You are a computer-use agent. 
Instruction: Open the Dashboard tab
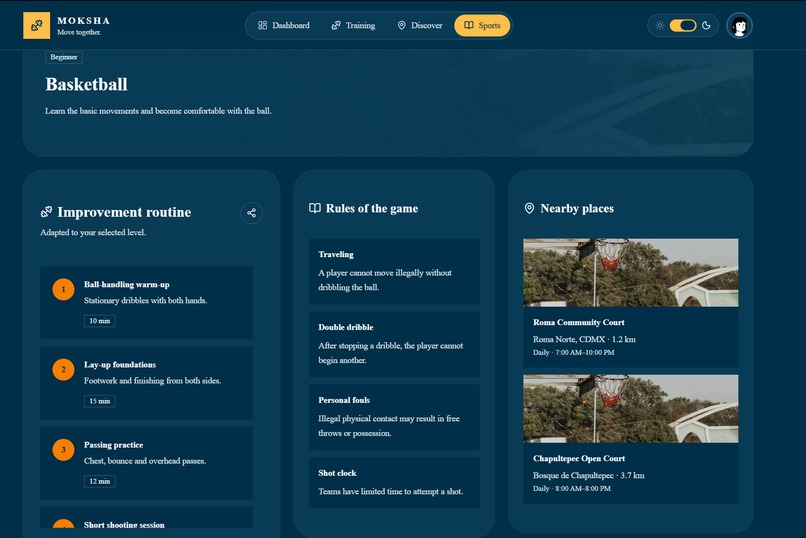284,25
